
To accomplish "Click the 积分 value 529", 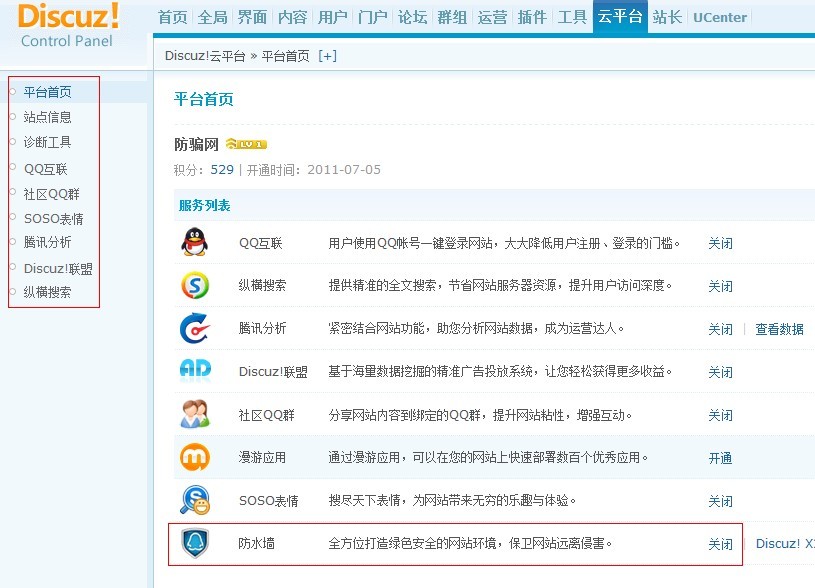I will tap(222, 169).
